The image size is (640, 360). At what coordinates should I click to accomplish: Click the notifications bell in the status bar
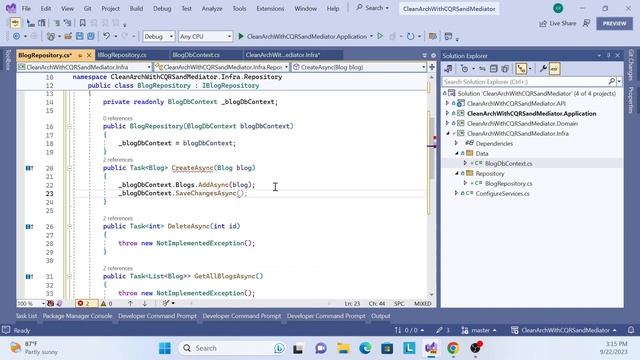pyautogui.click(x=631, y=330)
